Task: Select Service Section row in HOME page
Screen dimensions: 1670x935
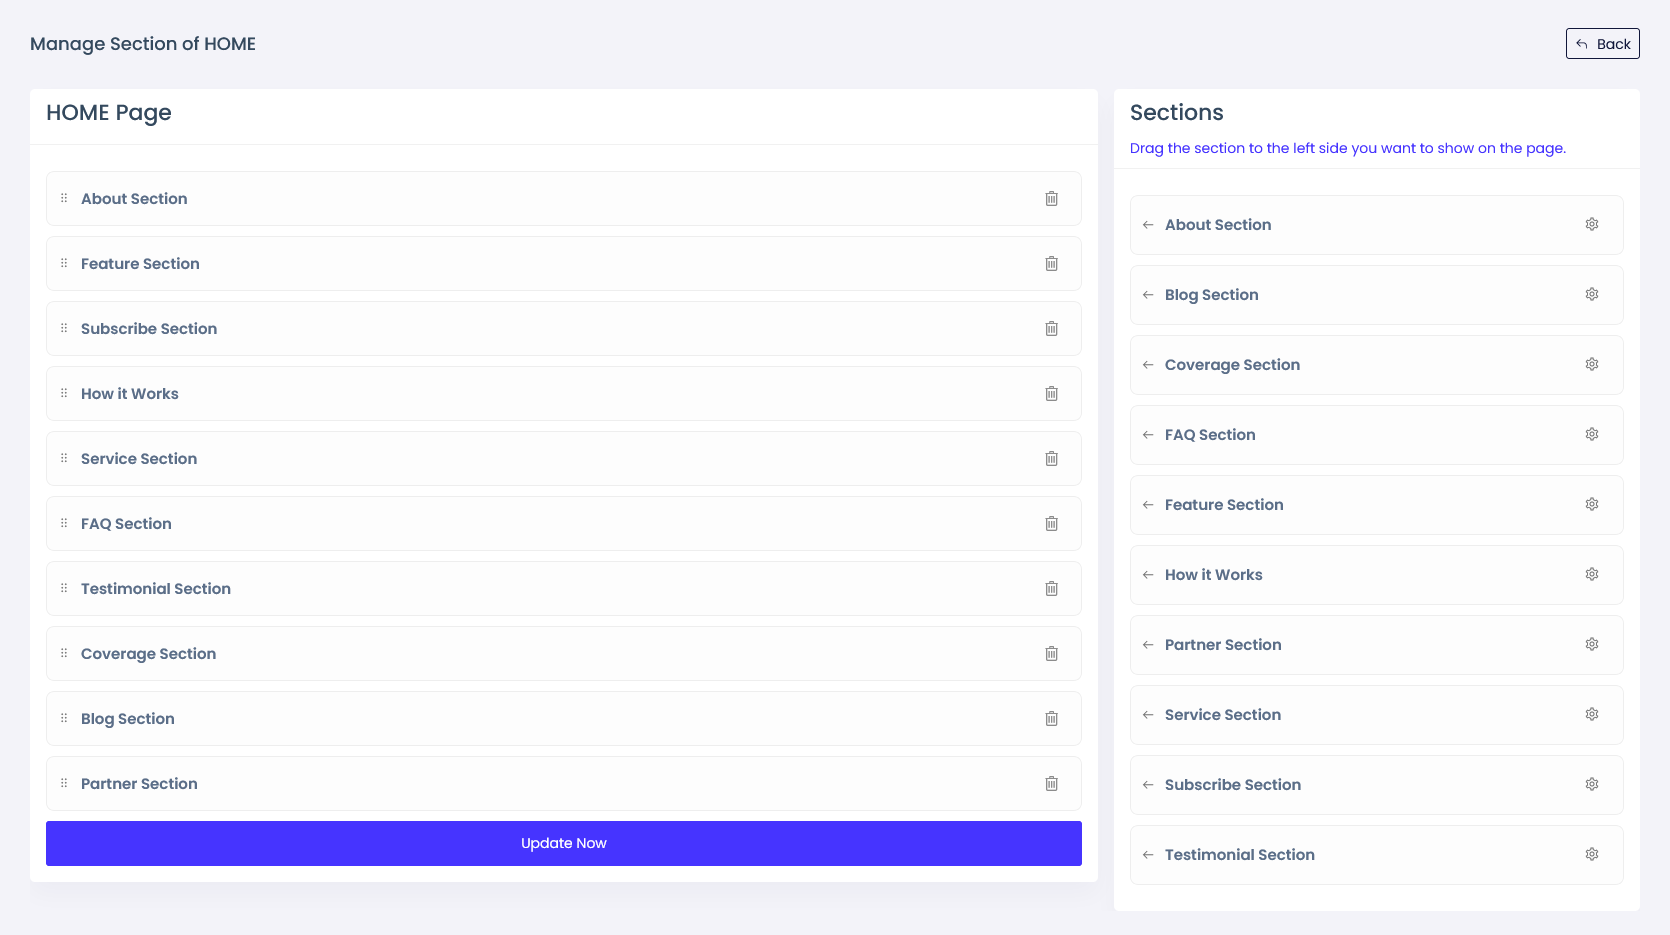Action: click(139, 459)
